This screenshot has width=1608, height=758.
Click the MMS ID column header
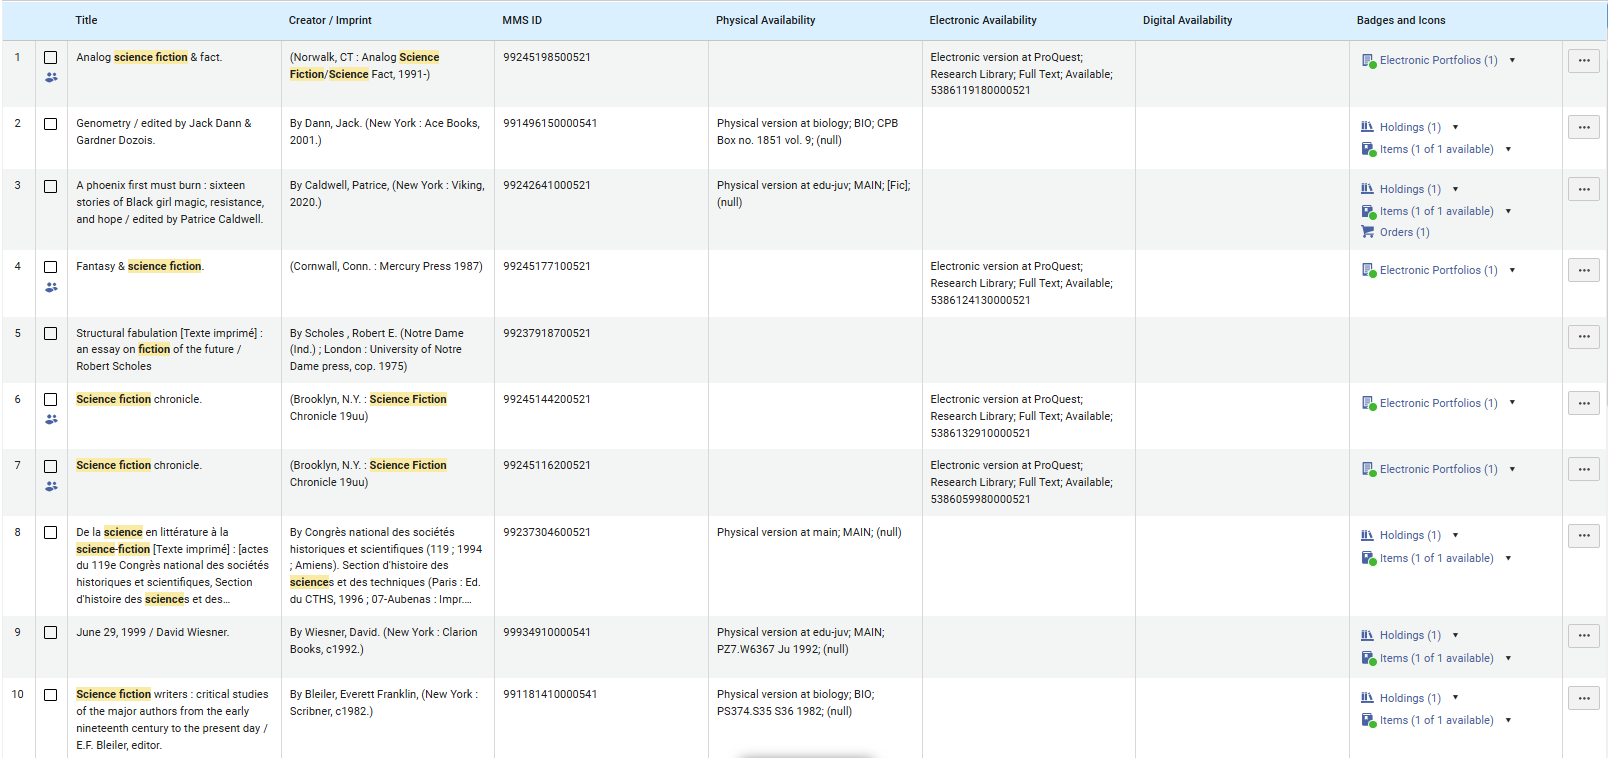click(x=522, y=20)
